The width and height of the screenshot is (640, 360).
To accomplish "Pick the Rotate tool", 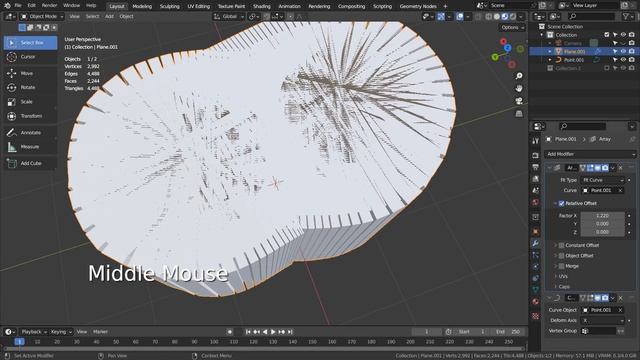I will [x=30, y=88].
